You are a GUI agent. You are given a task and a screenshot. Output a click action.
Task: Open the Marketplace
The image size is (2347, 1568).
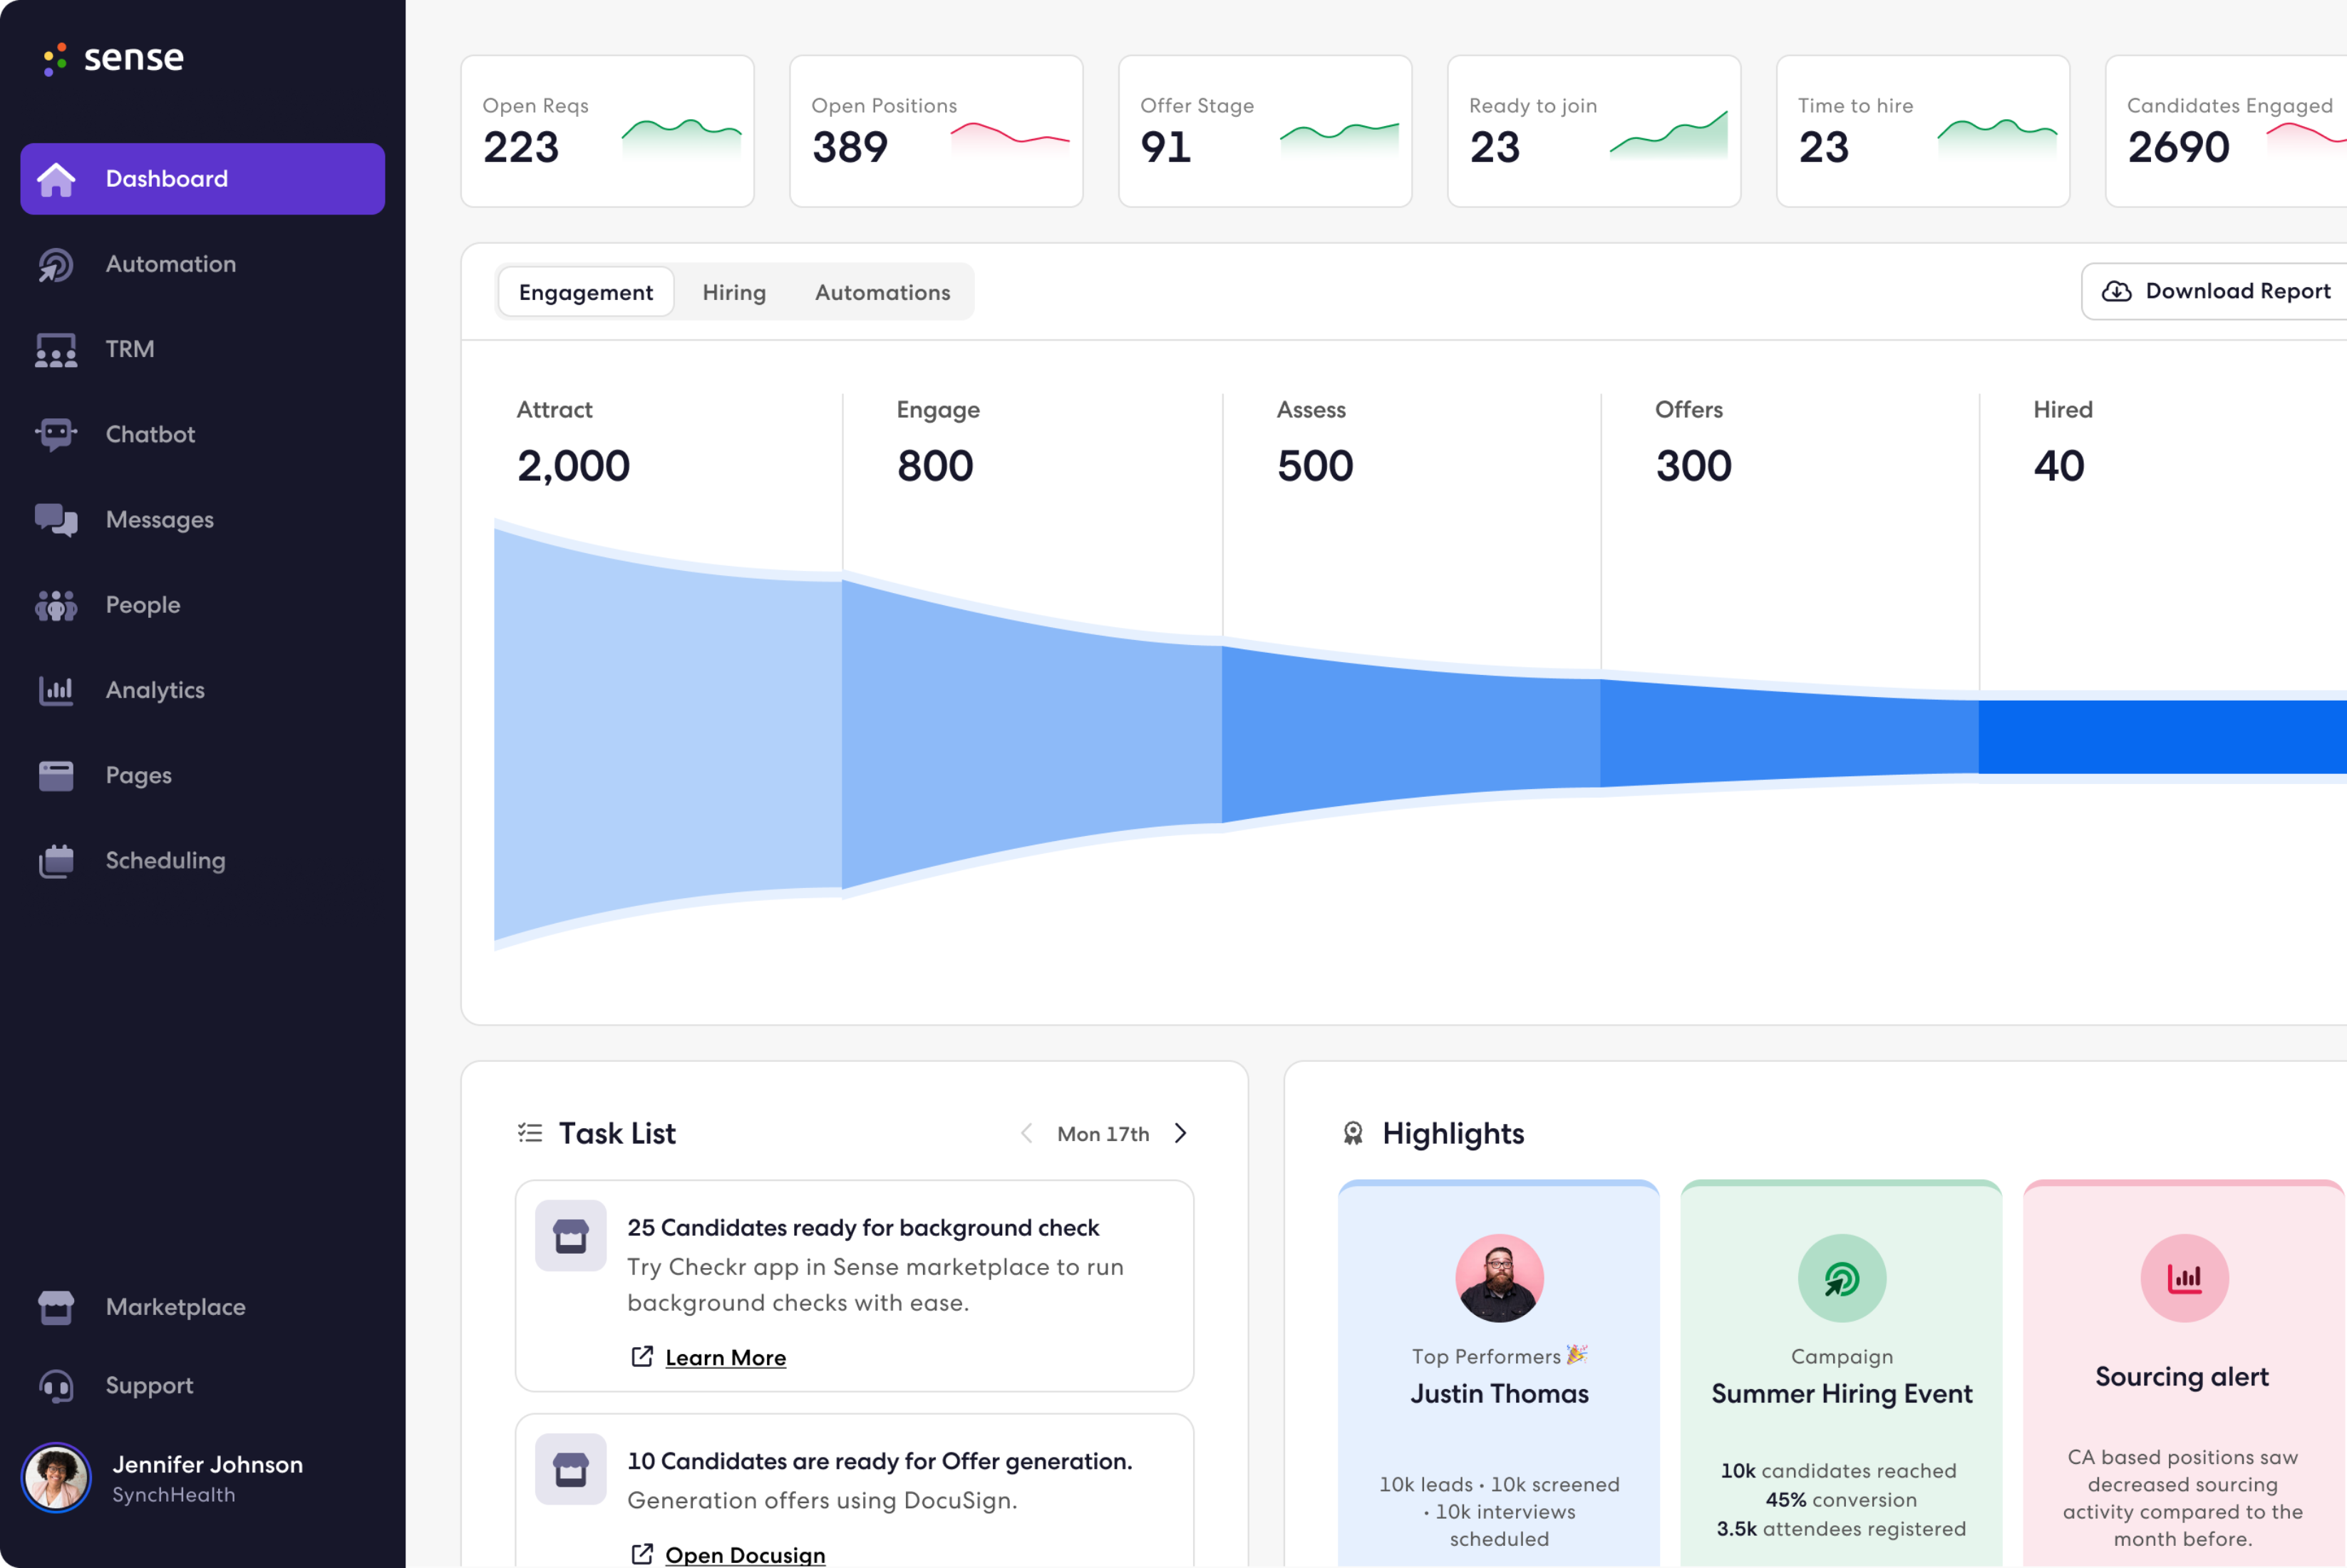[x=175, y=1307]
